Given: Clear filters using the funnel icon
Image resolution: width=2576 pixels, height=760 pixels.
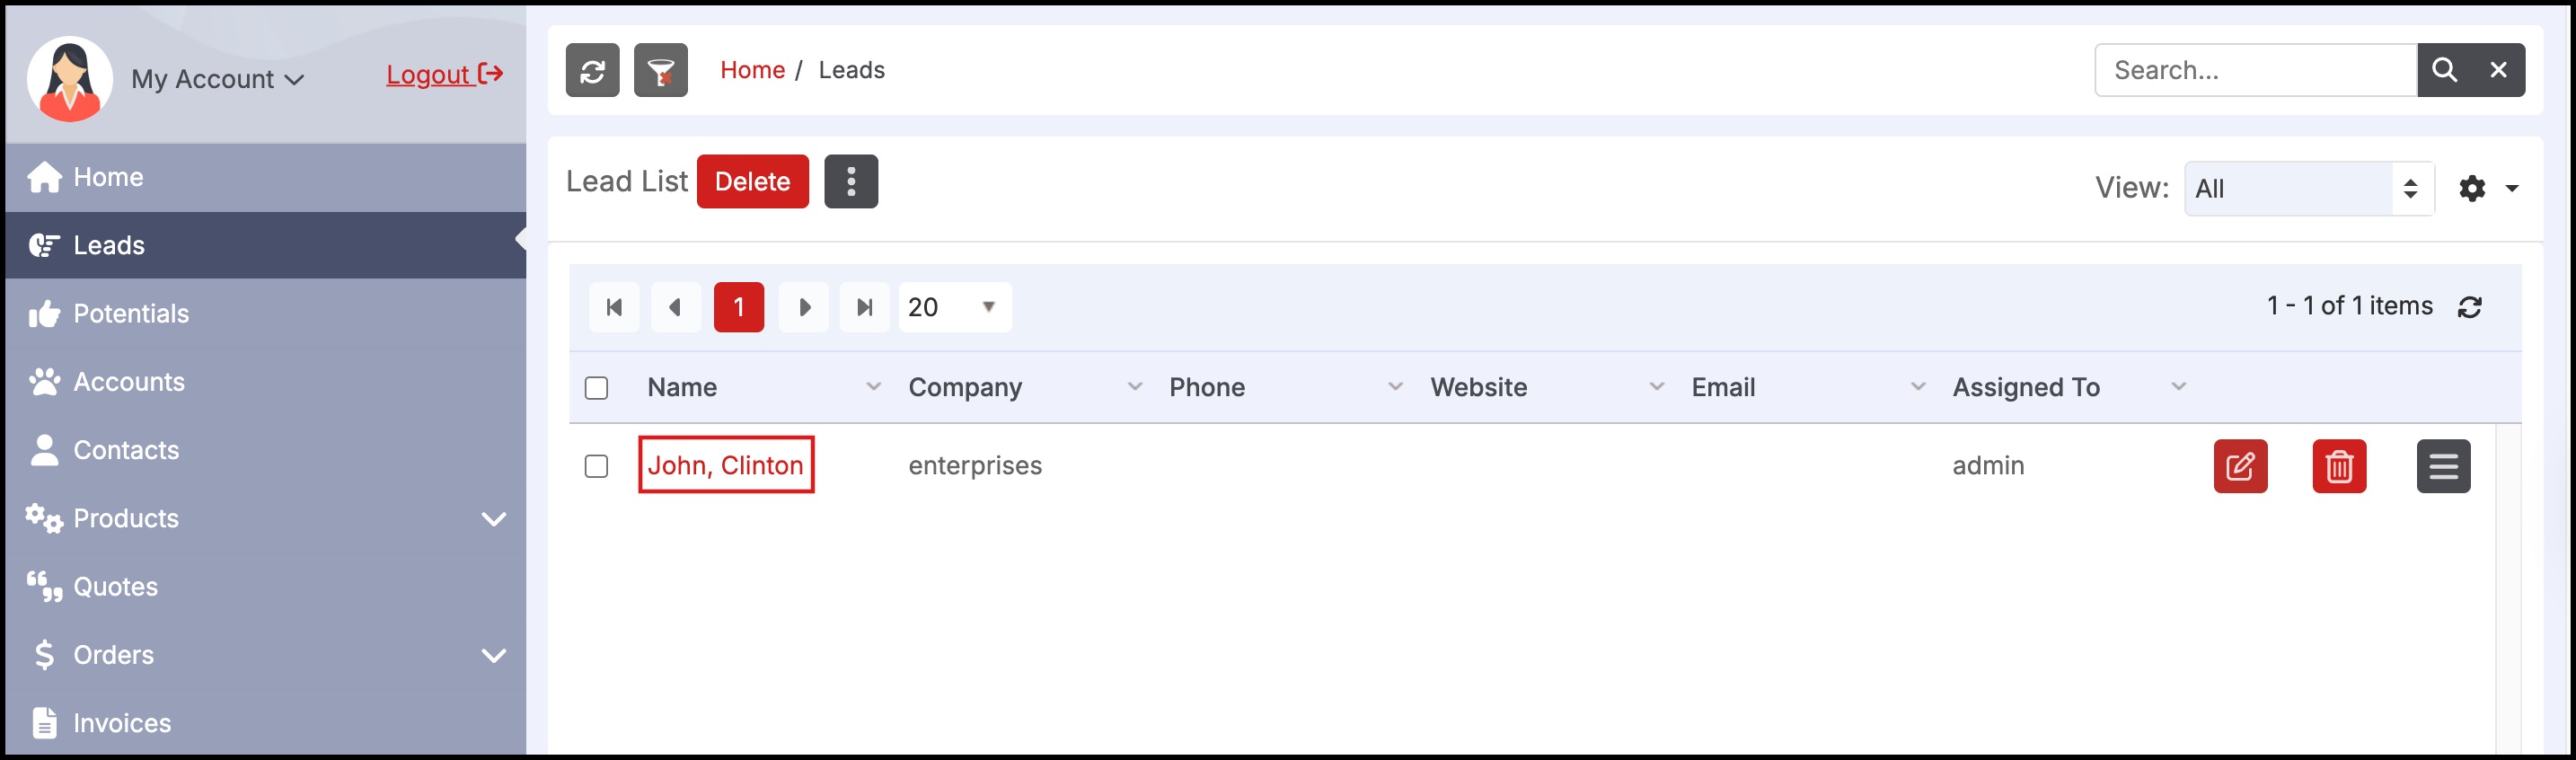Looking at the screenshot, I should coord(660,70).
